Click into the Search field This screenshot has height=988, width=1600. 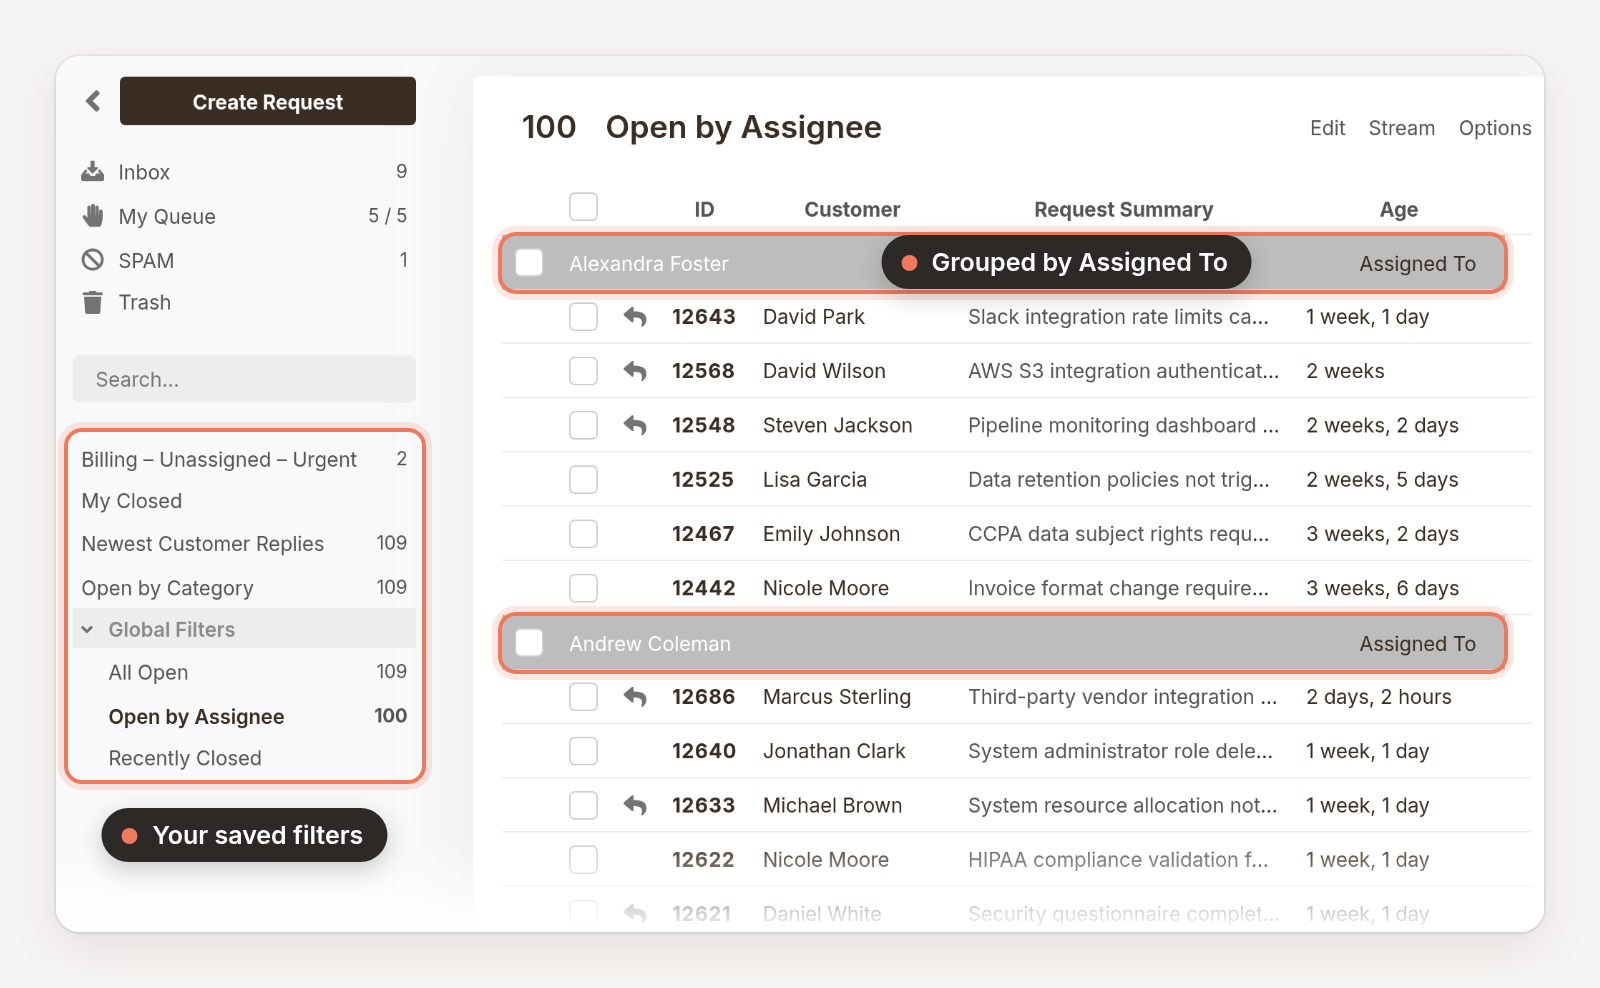pos(244,379)
